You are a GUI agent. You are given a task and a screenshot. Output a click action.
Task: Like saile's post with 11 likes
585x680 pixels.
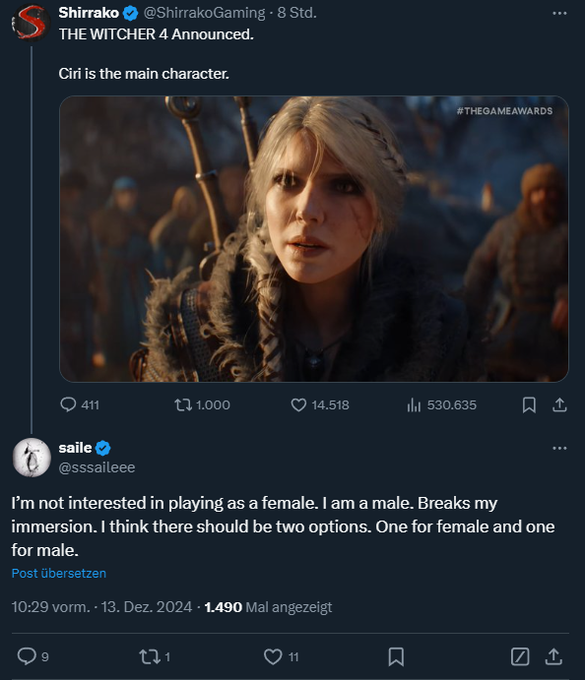click(x=281, y=656)
